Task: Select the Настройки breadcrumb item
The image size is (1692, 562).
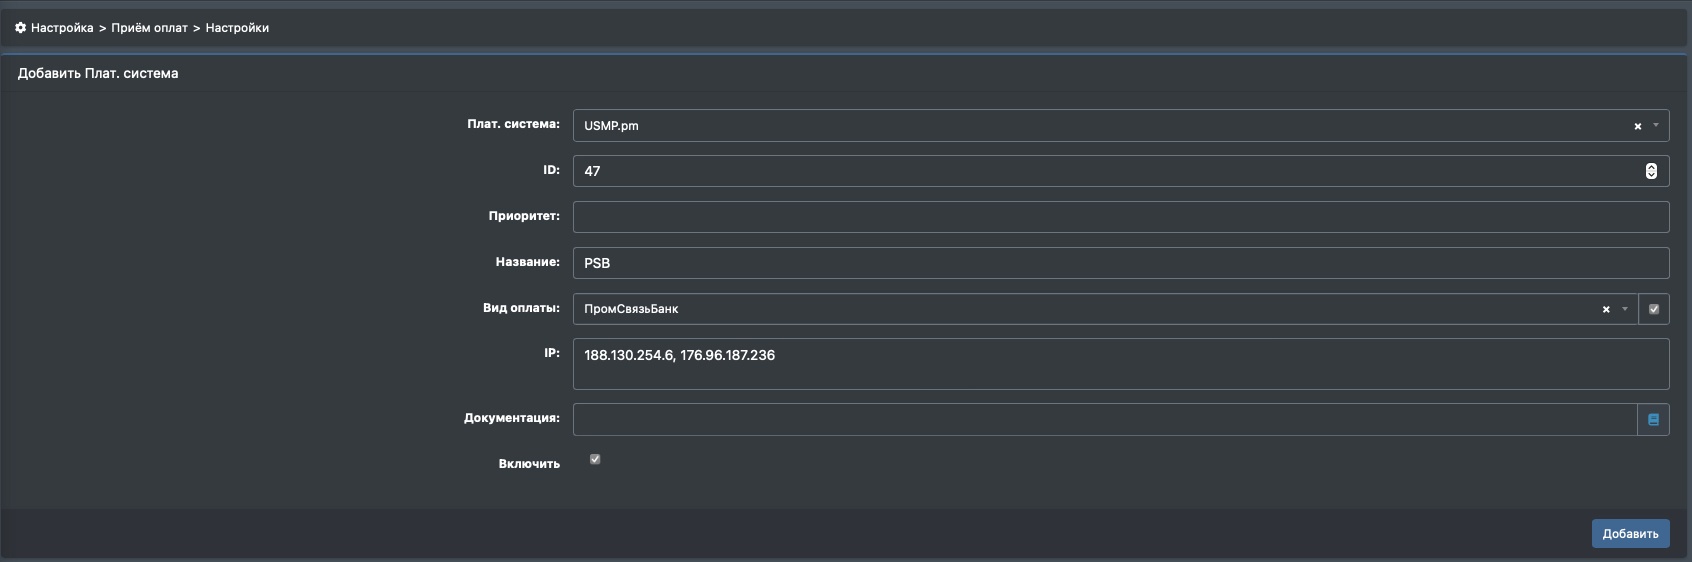Action: point(237,28)
